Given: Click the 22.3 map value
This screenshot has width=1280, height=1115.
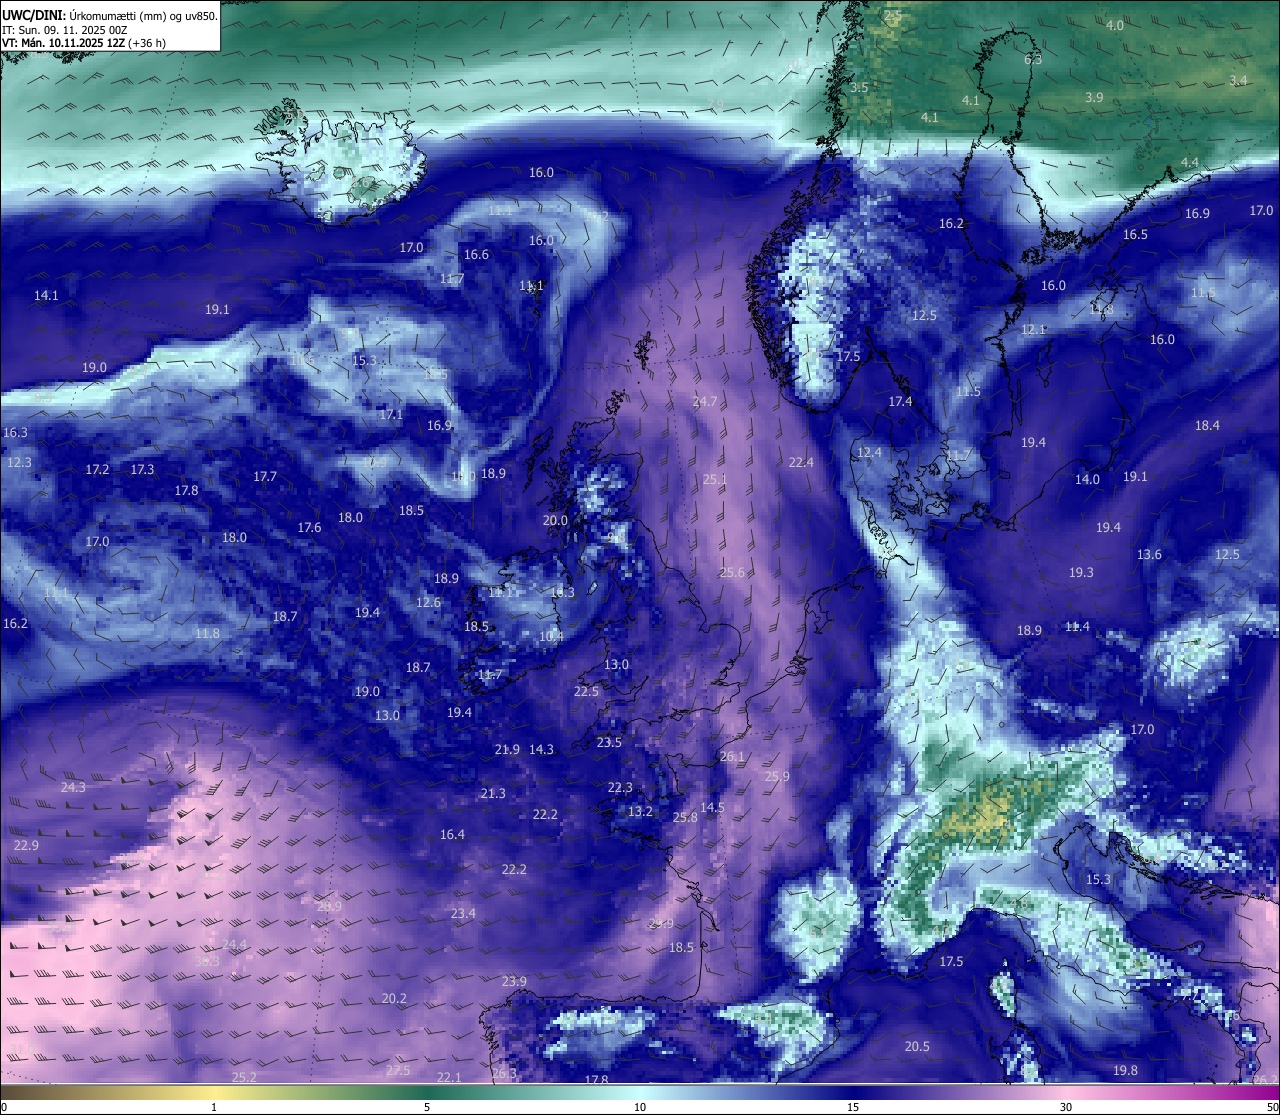Looking at the screenshot, I should click(x=620, y=787).
